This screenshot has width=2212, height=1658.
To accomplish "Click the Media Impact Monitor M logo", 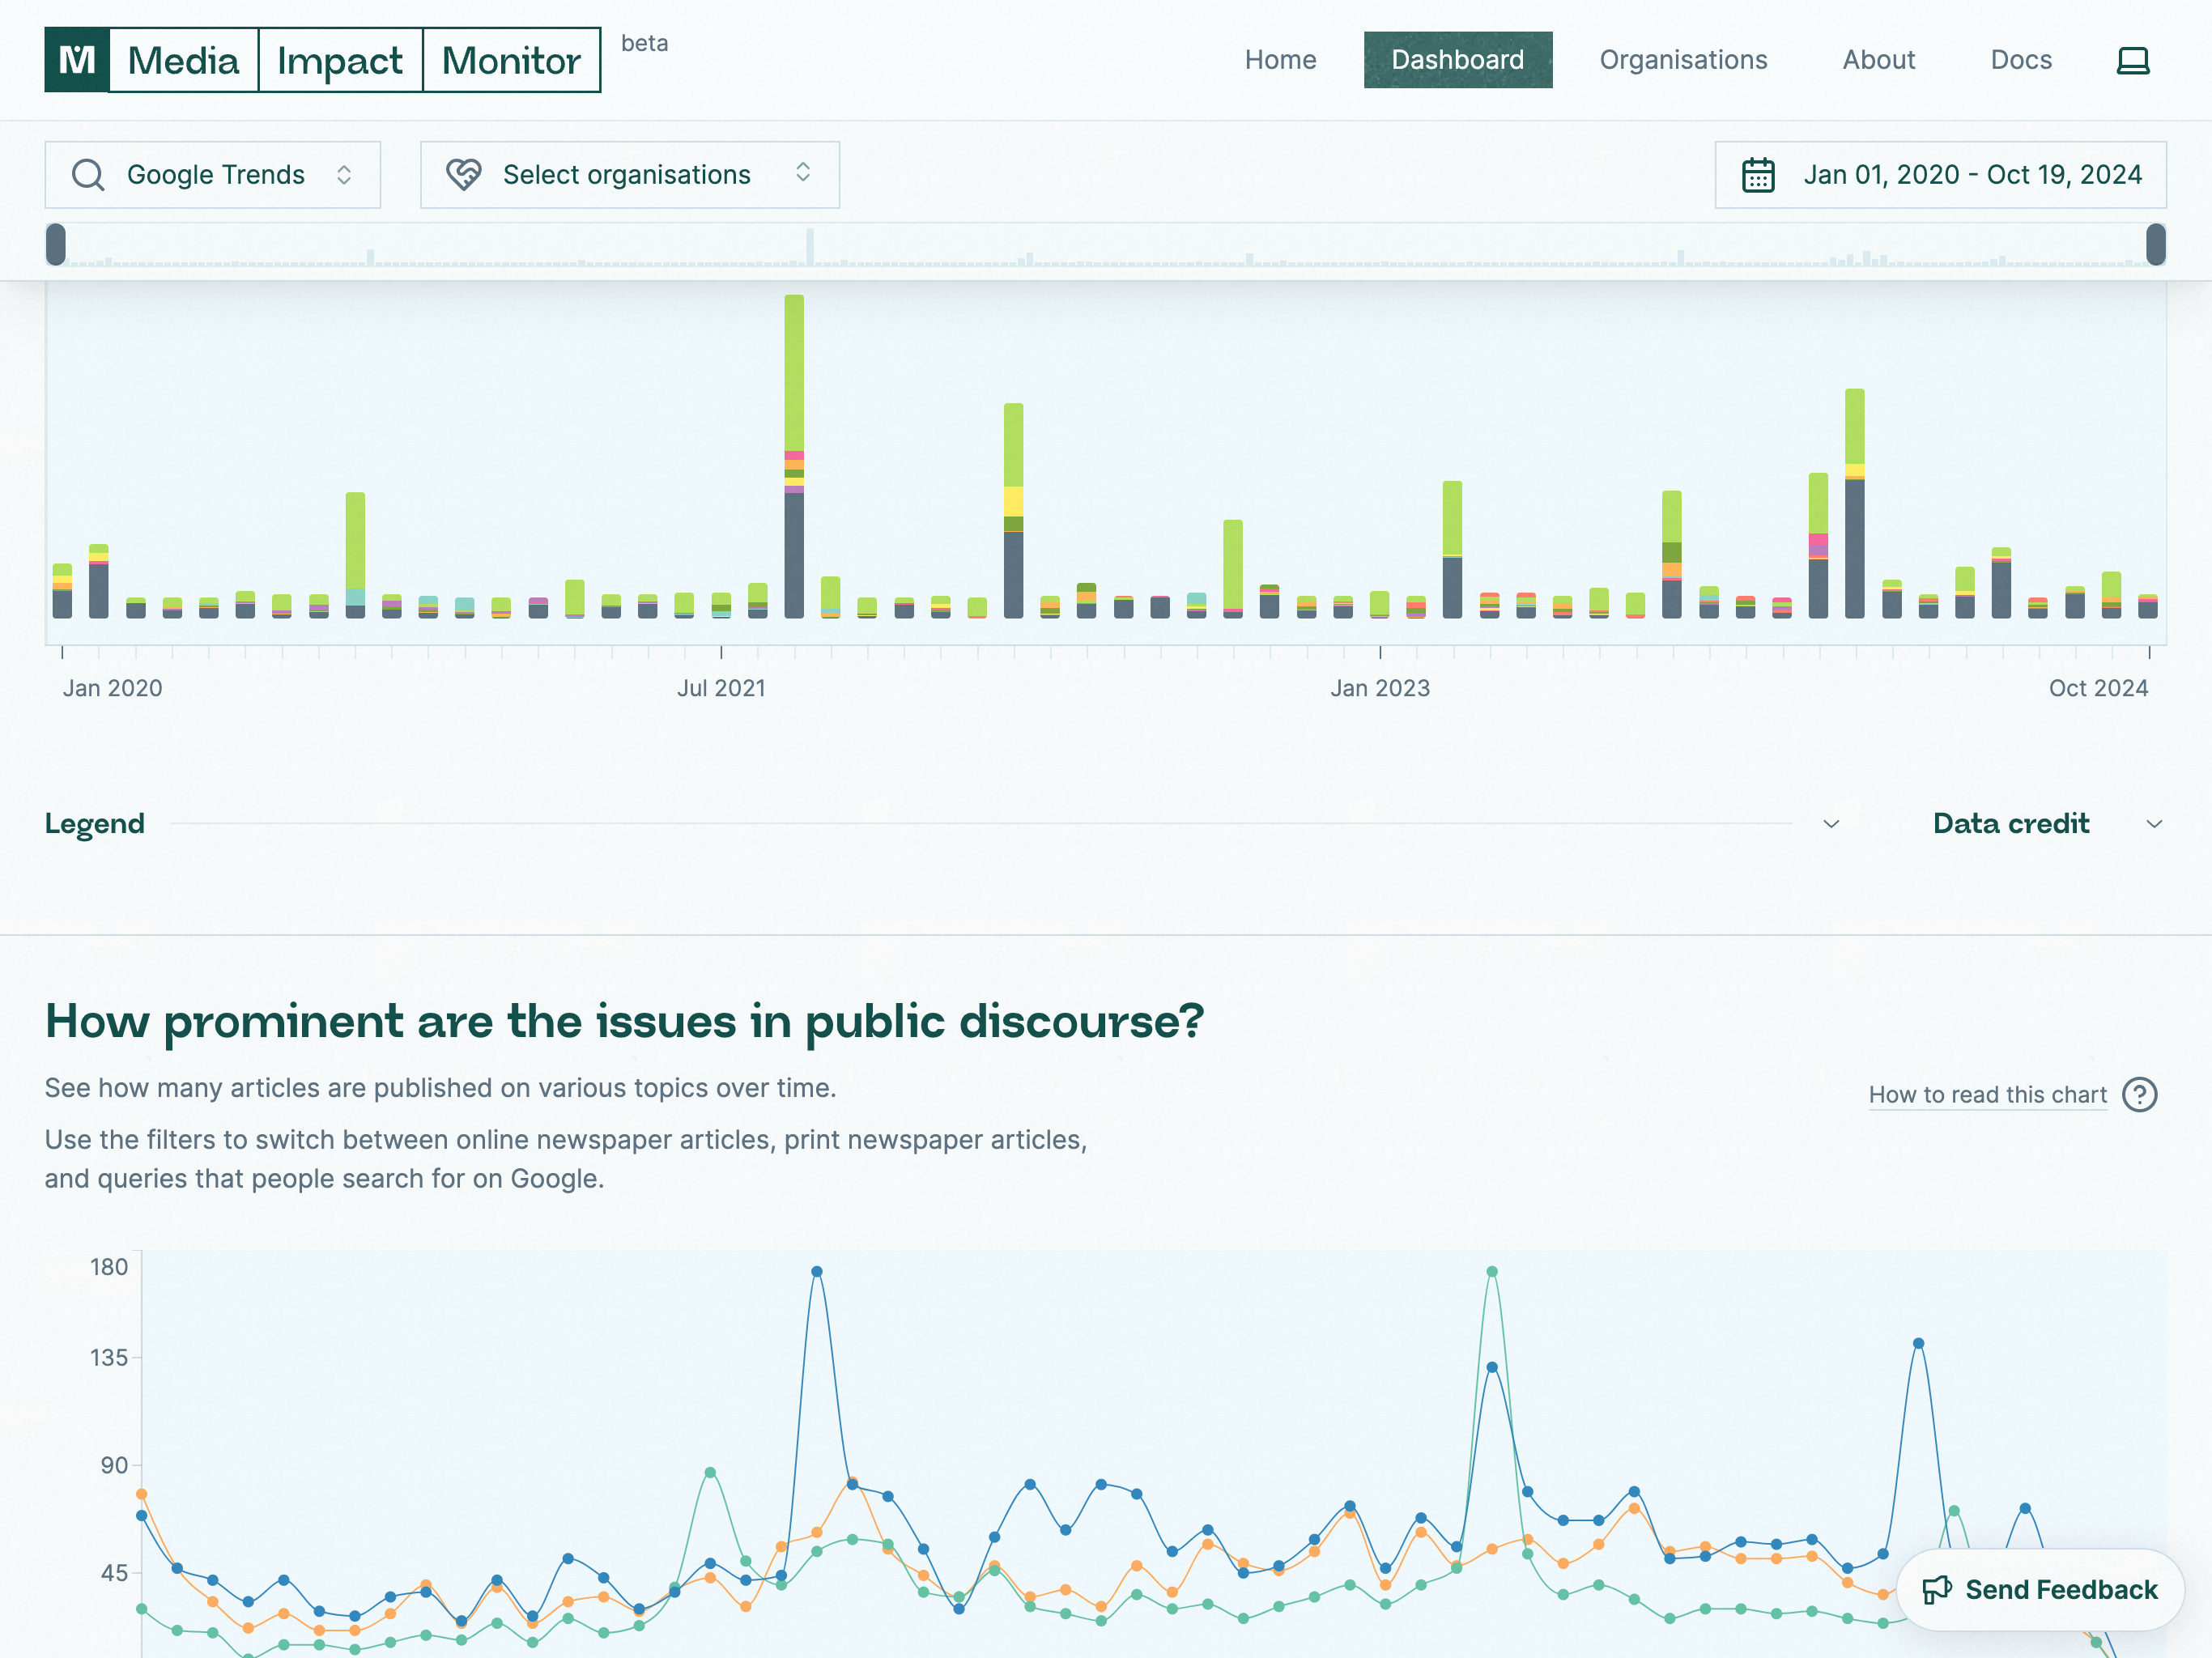I will coord(77,60).
